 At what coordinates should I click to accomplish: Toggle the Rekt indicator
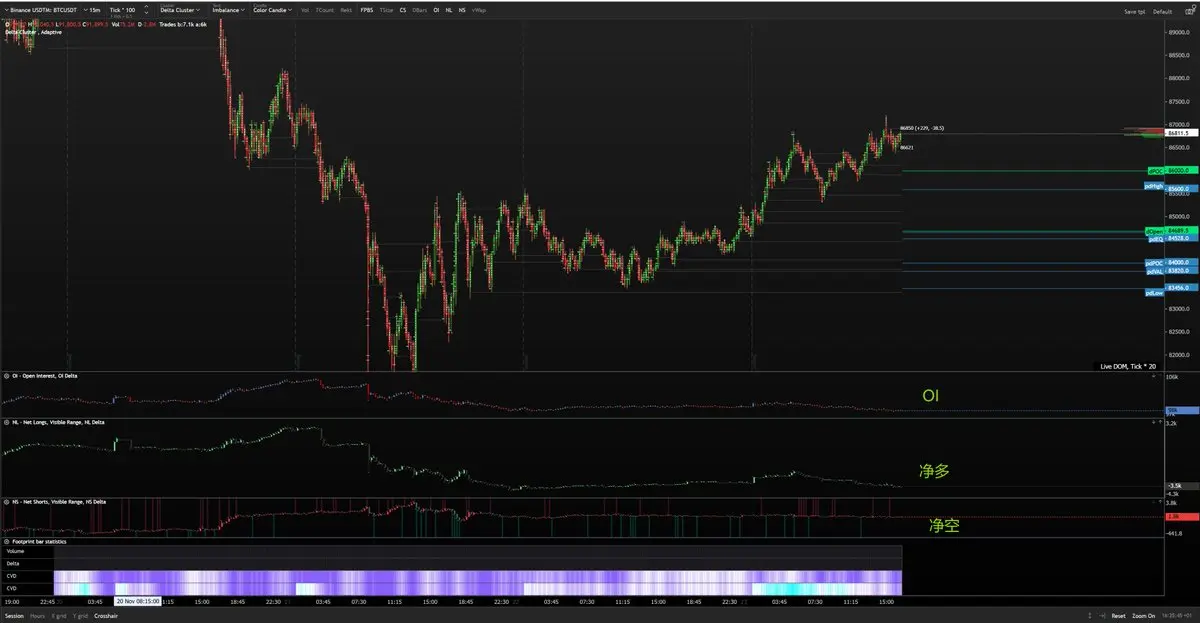pos(346,10)
